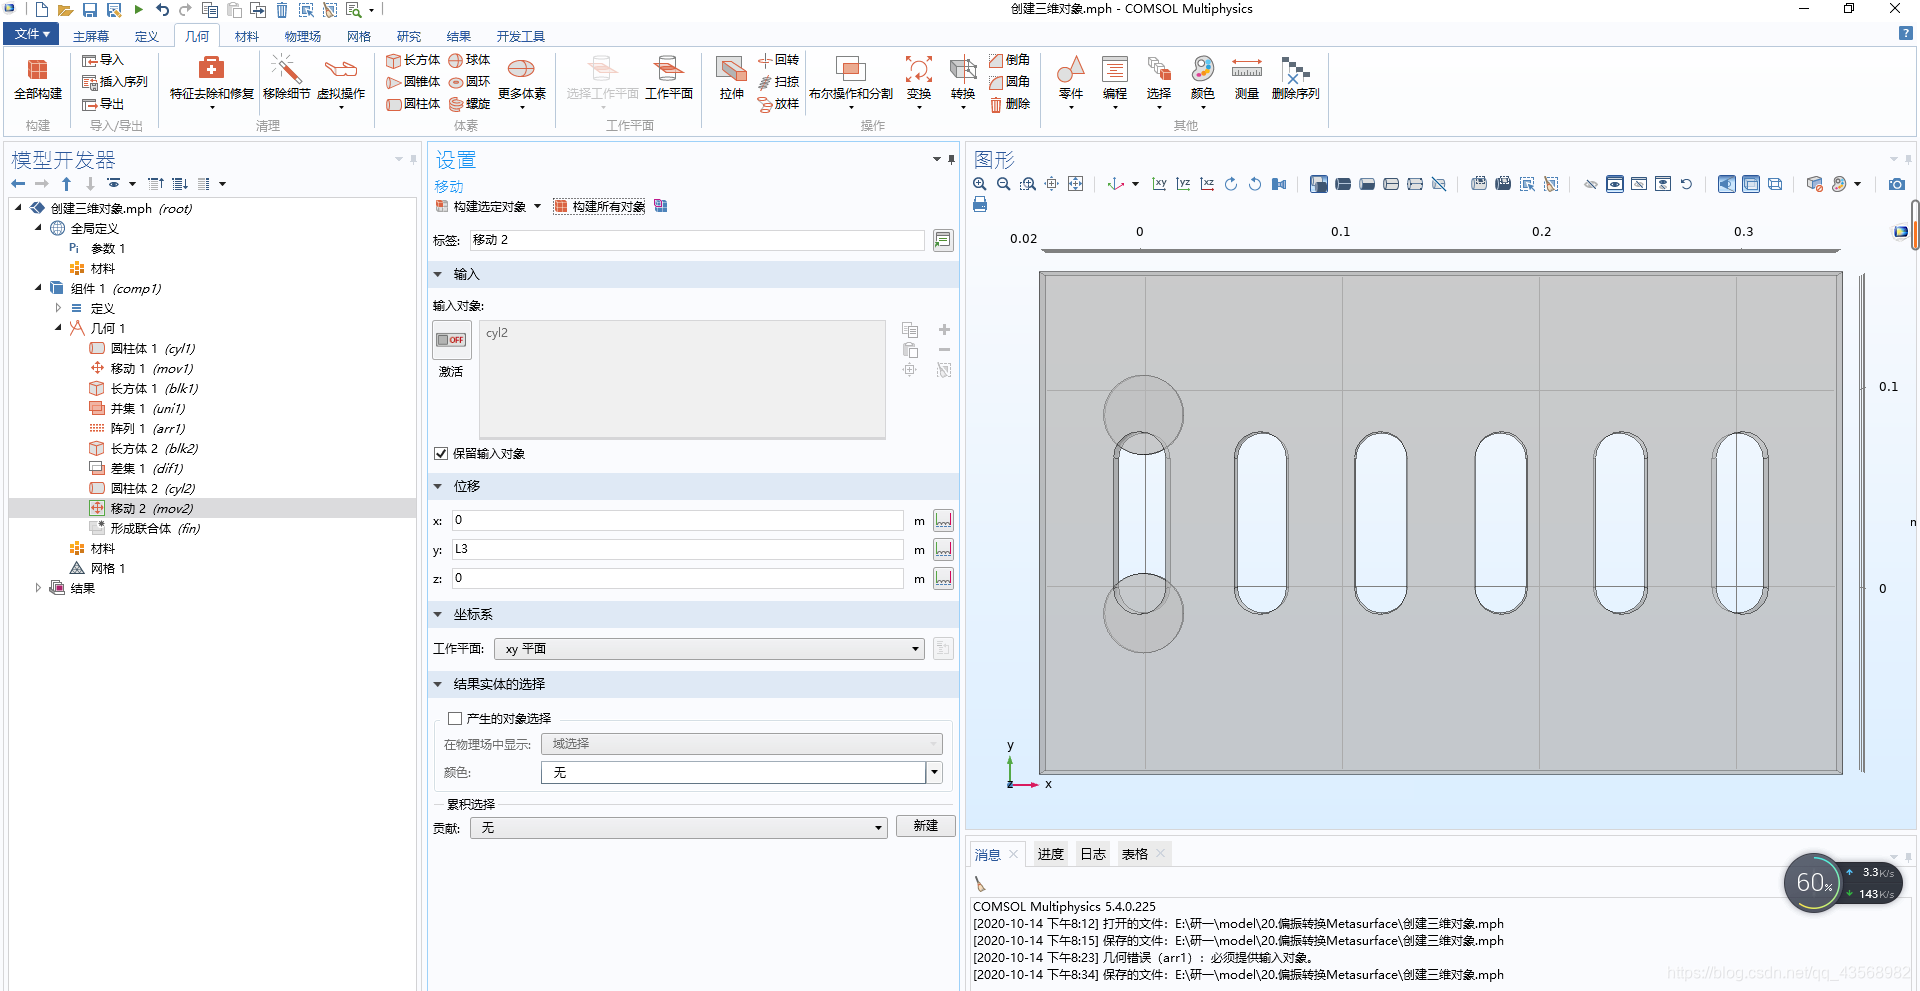
Task: Collapse the Displacement (位移) section
Action: coord(437,486)
